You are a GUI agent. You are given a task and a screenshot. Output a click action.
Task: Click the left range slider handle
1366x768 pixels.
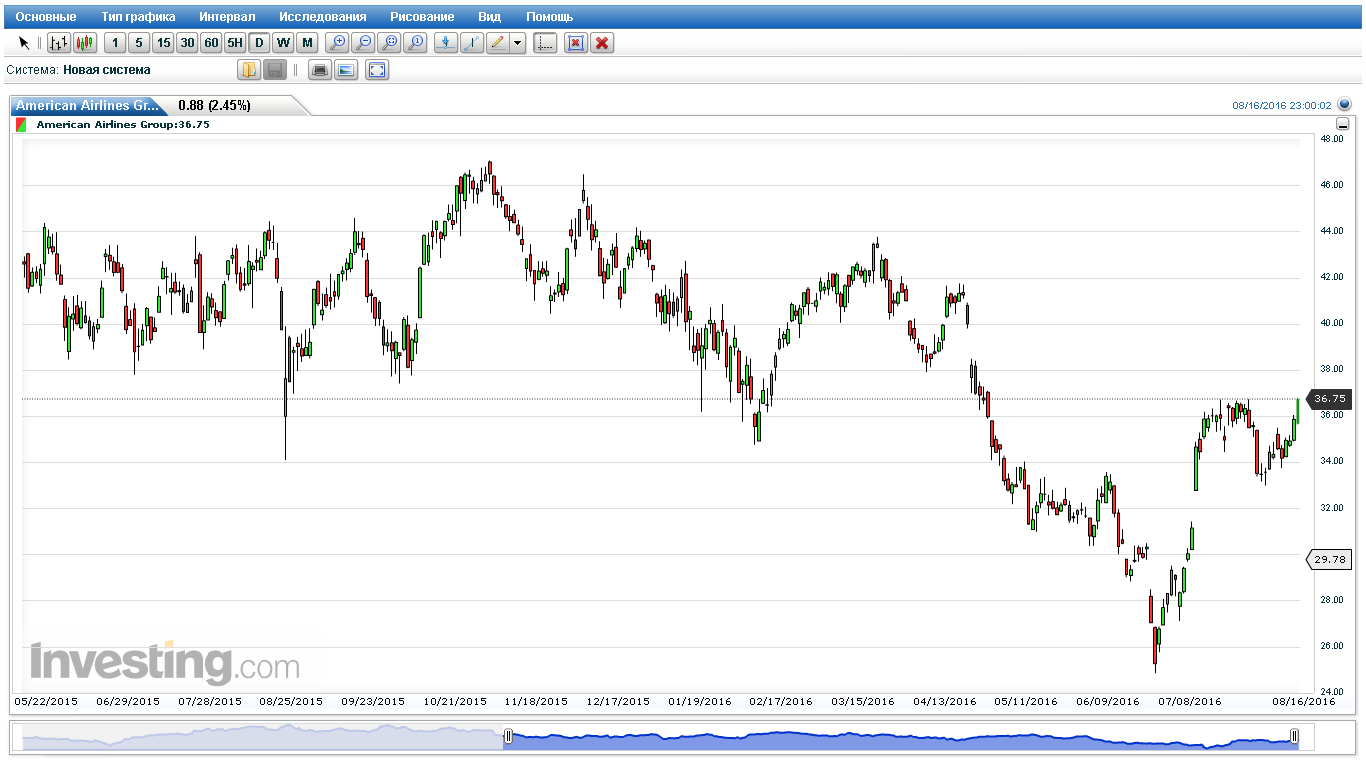508,737
